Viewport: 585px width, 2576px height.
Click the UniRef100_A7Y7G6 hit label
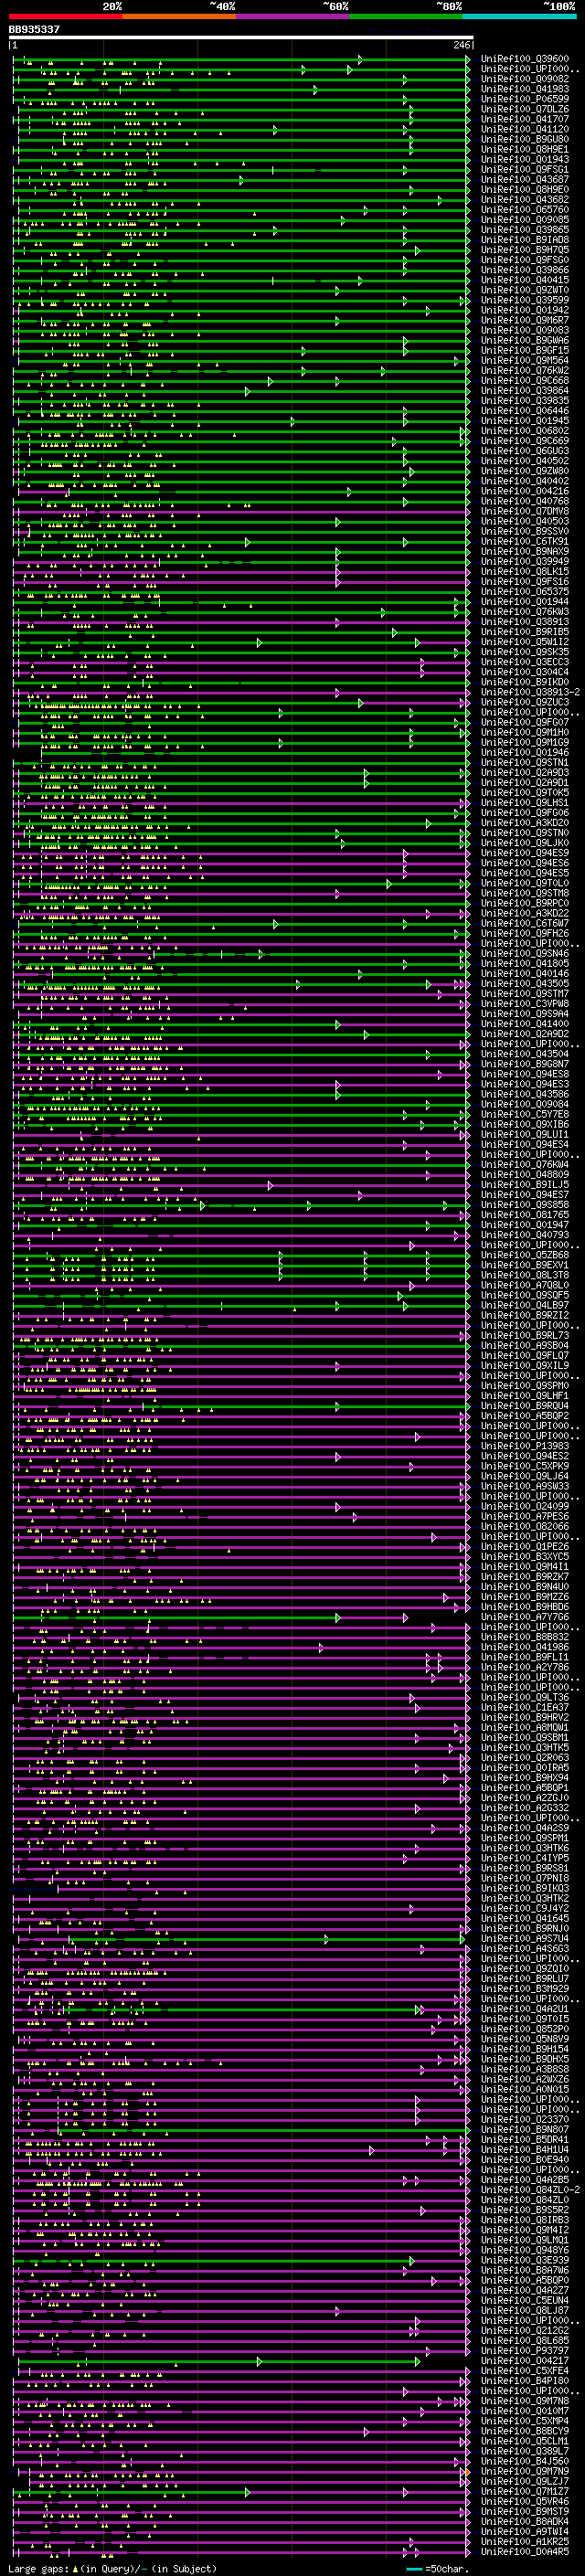[x=525, y=1617]
